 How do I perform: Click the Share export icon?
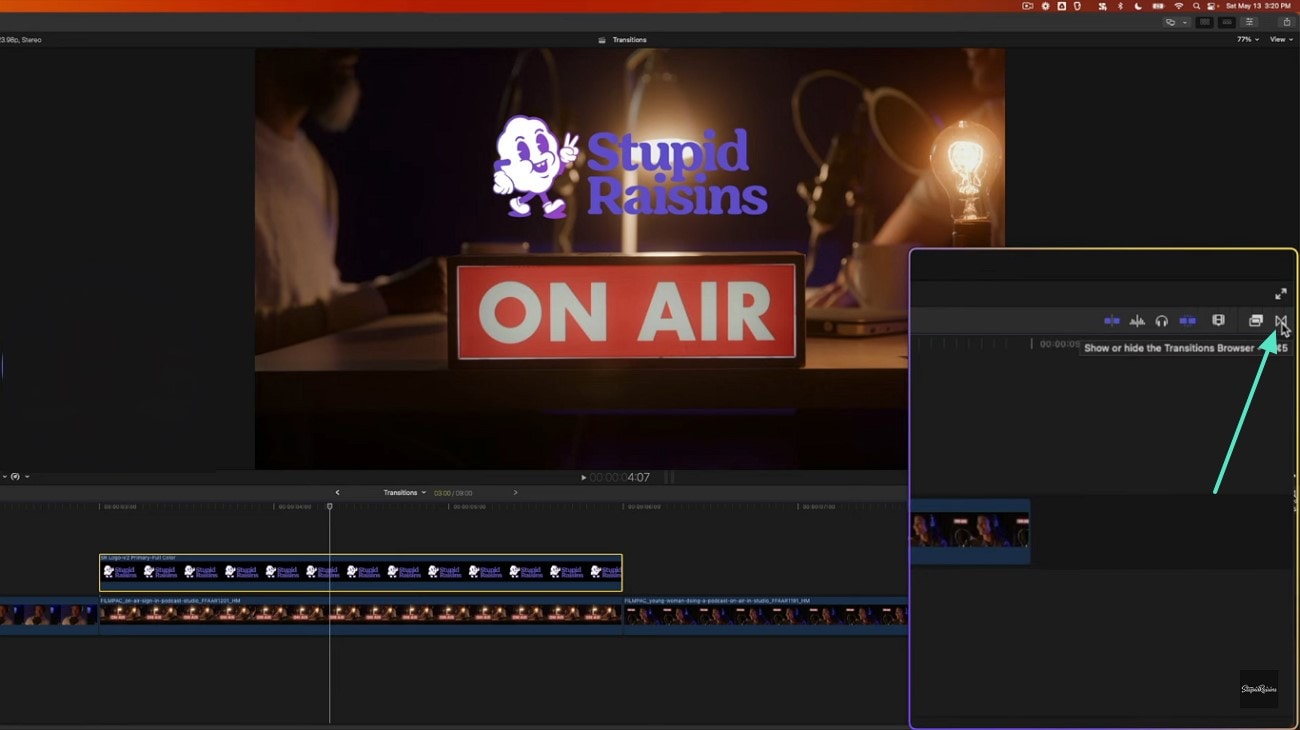point(1287,22)
